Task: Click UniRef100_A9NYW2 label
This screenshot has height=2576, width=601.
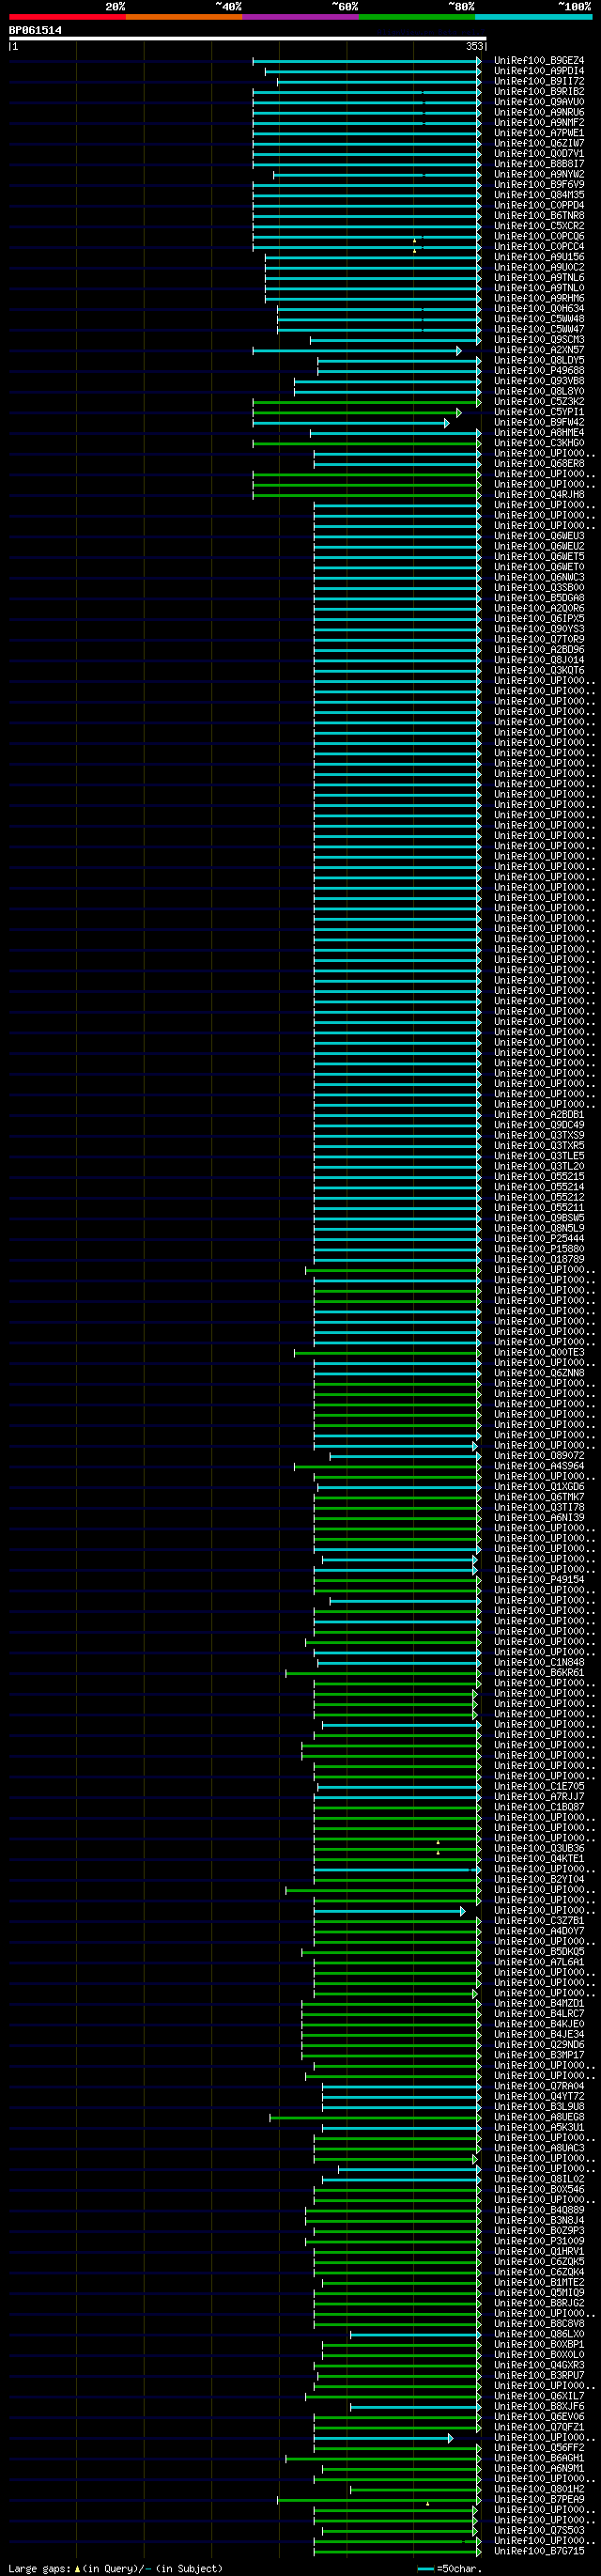Action: (x=539, y=175)
